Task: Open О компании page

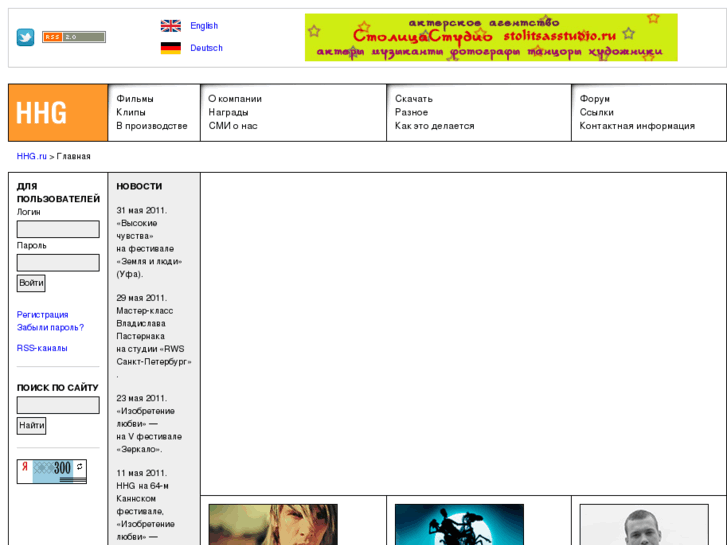Action: [235, 99]
